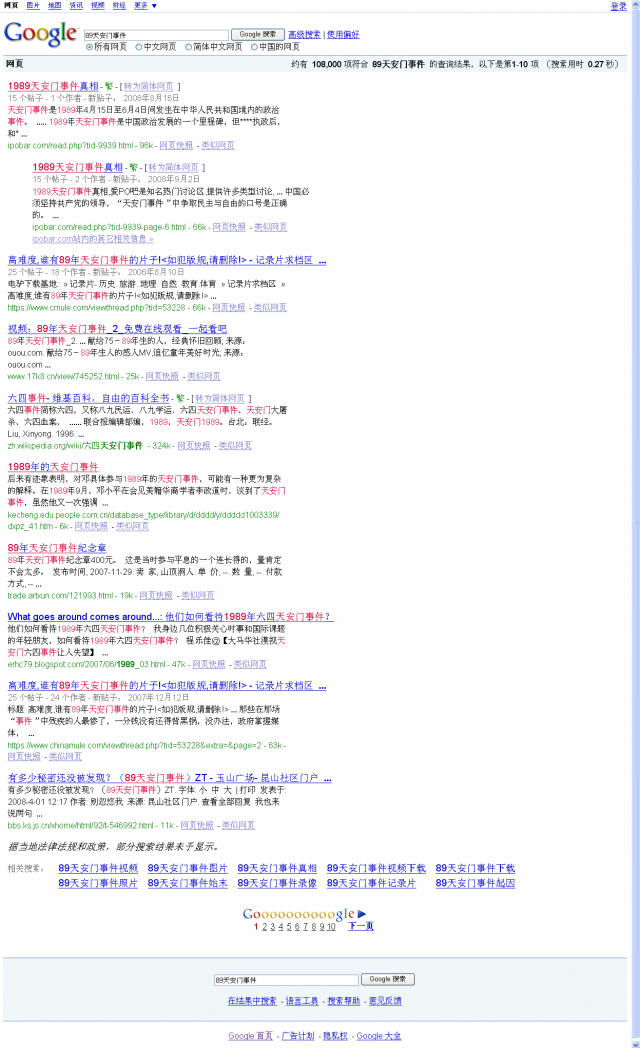This screenshot has height=1049, width=640.
Task: Click the blue next-page arrow icon
Action: [x=362, y=914]
